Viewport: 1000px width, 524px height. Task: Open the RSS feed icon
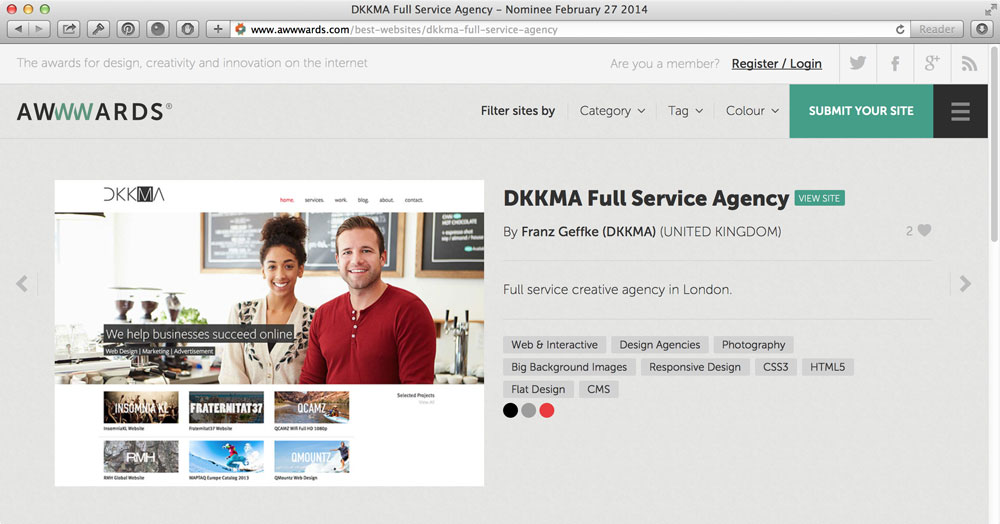969,63
